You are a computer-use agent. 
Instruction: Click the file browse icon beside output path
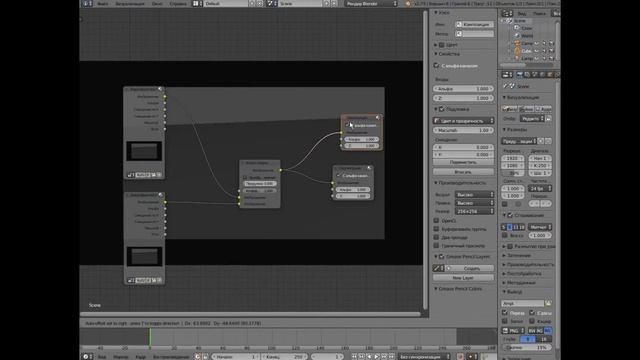point(548,303)
